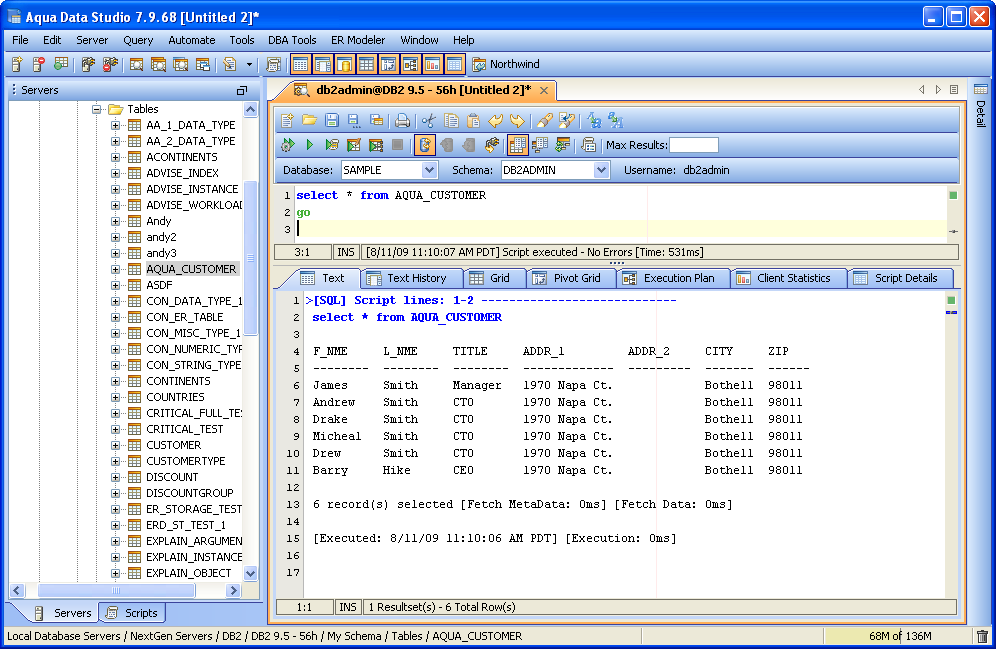Toggle the highlighted auto-commit toolbar button
Image resolution: width=996 pixels, height=649 pixels.
pos(425,145)
